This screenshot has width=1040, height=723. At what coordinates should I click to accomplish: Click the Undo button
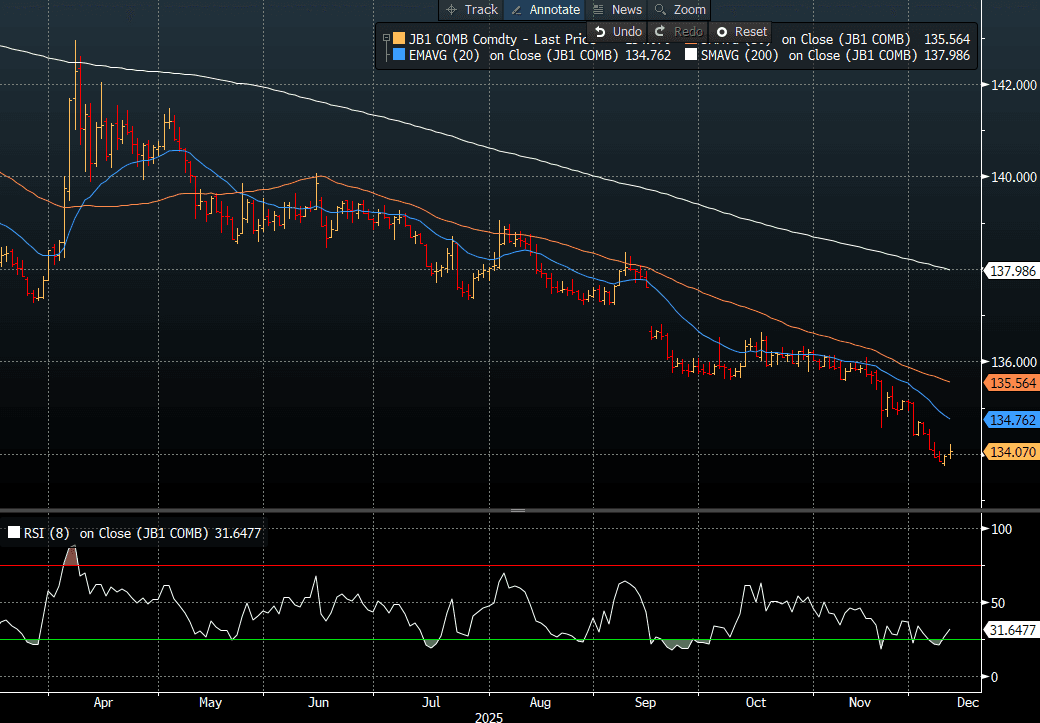coord(618,32)
